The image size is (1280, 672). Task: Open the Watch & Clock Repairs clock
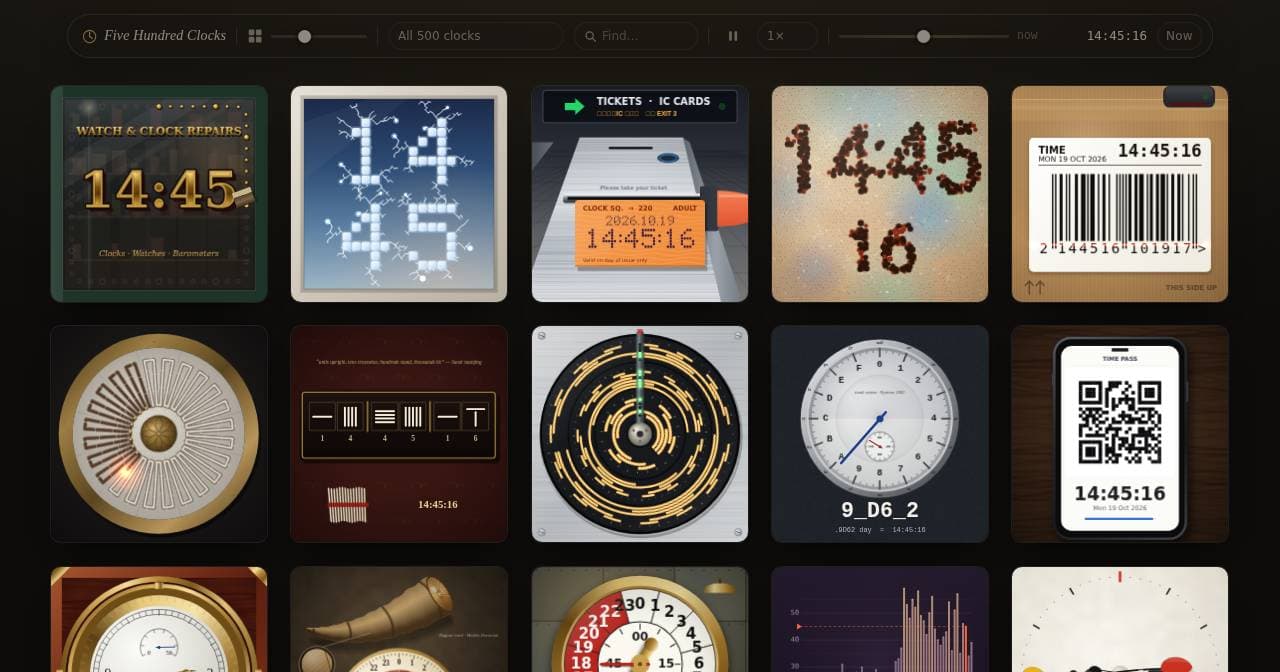click(x=159, y=193)
